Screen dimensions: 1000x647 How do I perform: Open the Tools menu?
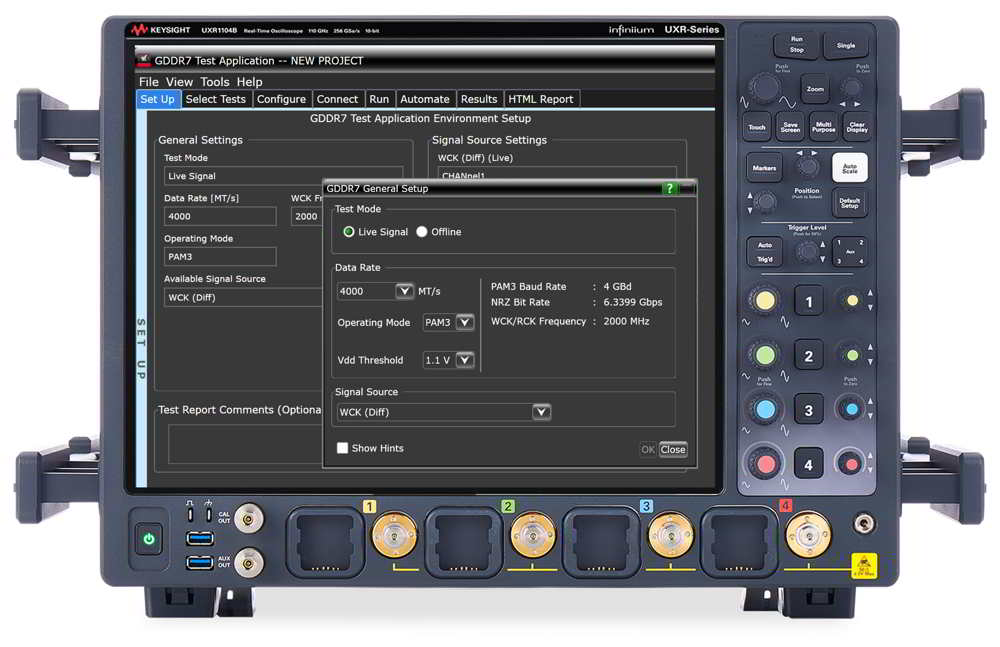[214, 82]
